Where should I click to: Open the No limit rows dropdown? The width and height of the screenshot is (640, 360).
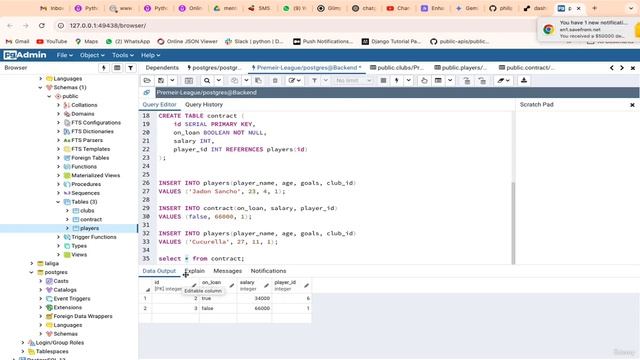click(x=353, y=80)
